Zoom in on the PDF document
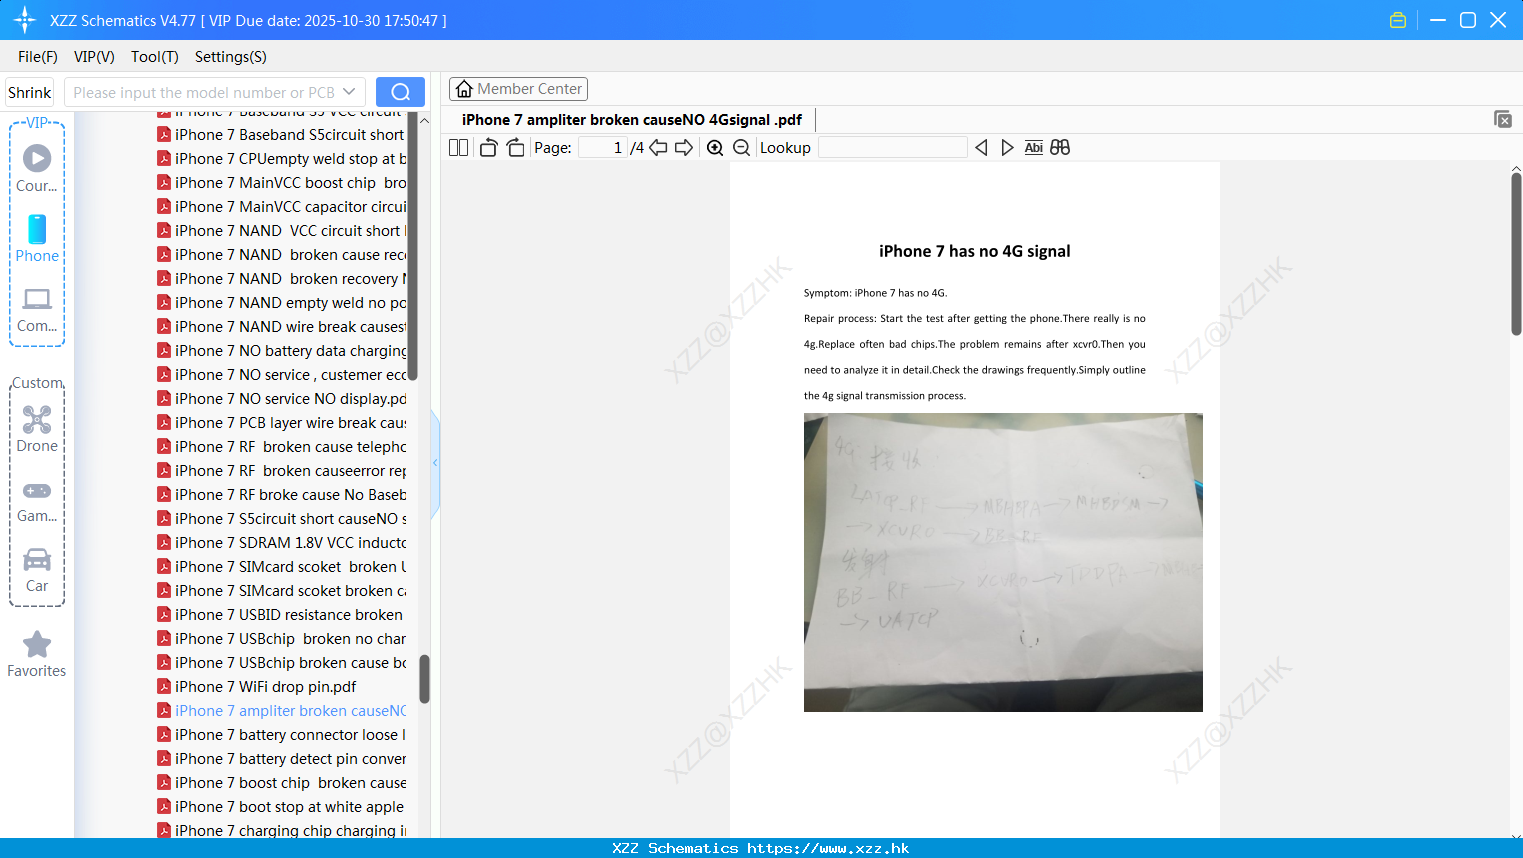 pyautogui.click(x=715, y=148)
